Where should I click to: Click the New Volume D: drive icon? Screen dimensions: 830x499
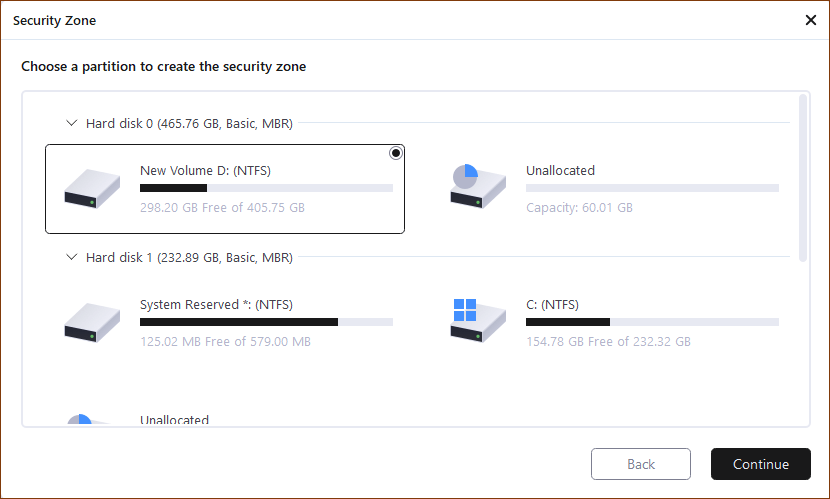92,188
